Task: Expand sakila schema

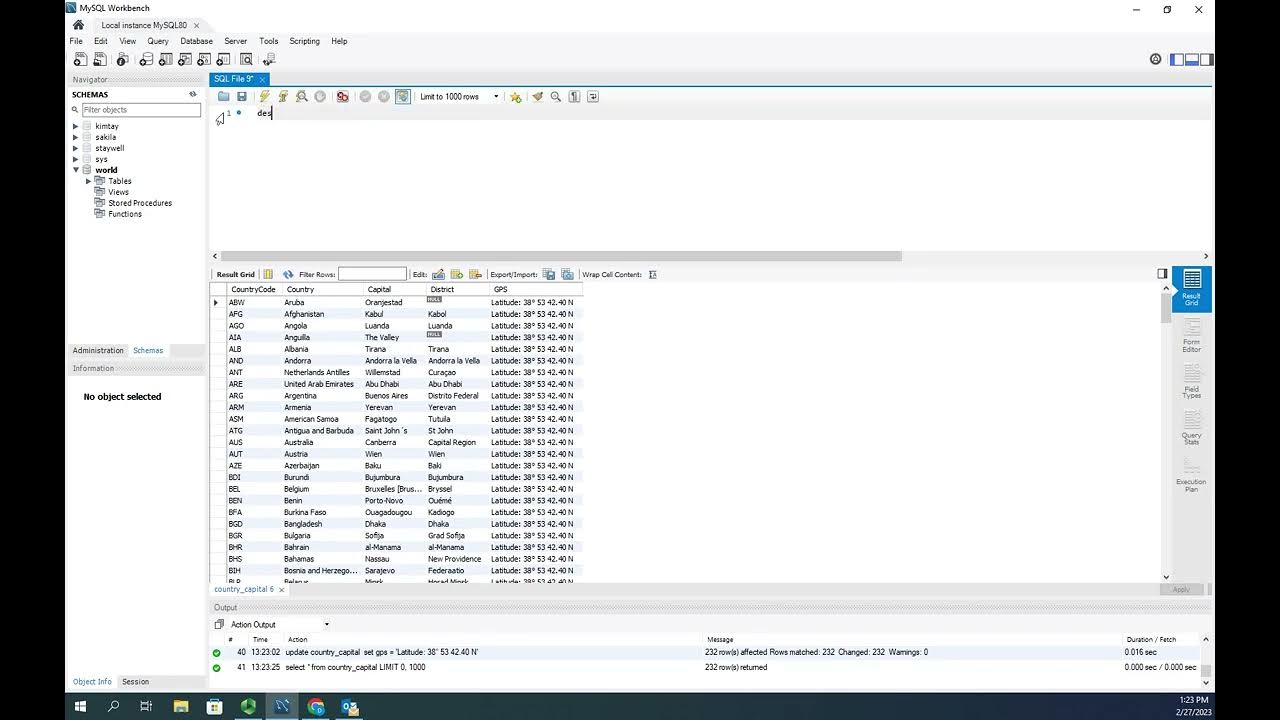Action: tap(75, 137)
